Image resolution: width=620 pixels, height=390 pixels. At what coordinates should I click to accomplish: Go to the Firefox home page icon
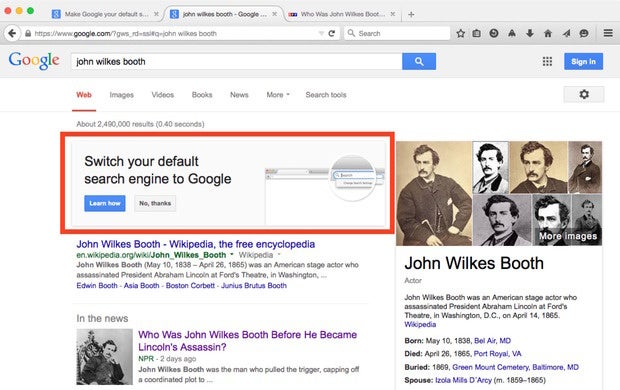pos(548,34)
